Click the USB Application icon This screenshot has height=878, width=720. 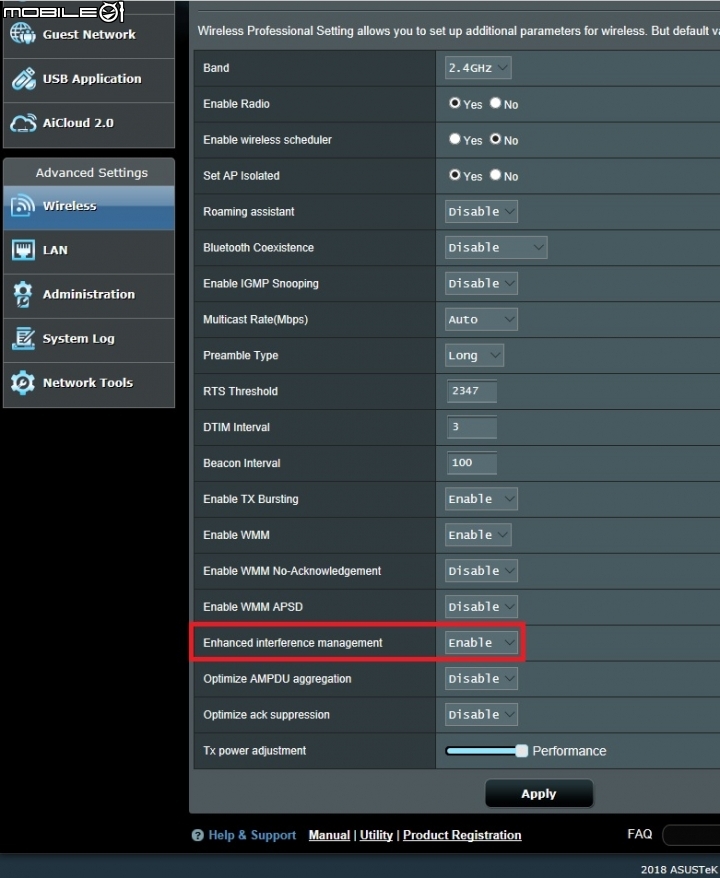pyautogui.click(x=23, y=79)
